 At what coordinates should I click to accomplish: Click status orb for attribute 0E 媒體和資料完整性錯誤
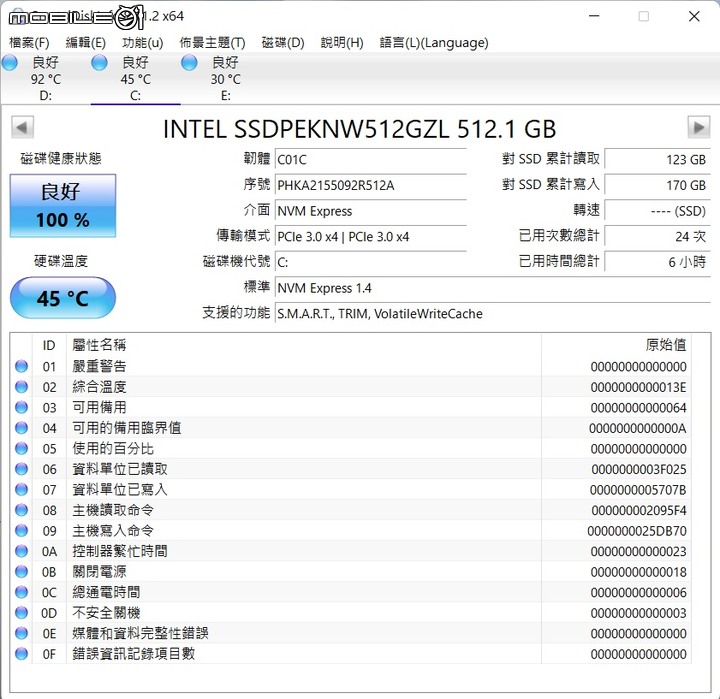click(x=21, y=633)
